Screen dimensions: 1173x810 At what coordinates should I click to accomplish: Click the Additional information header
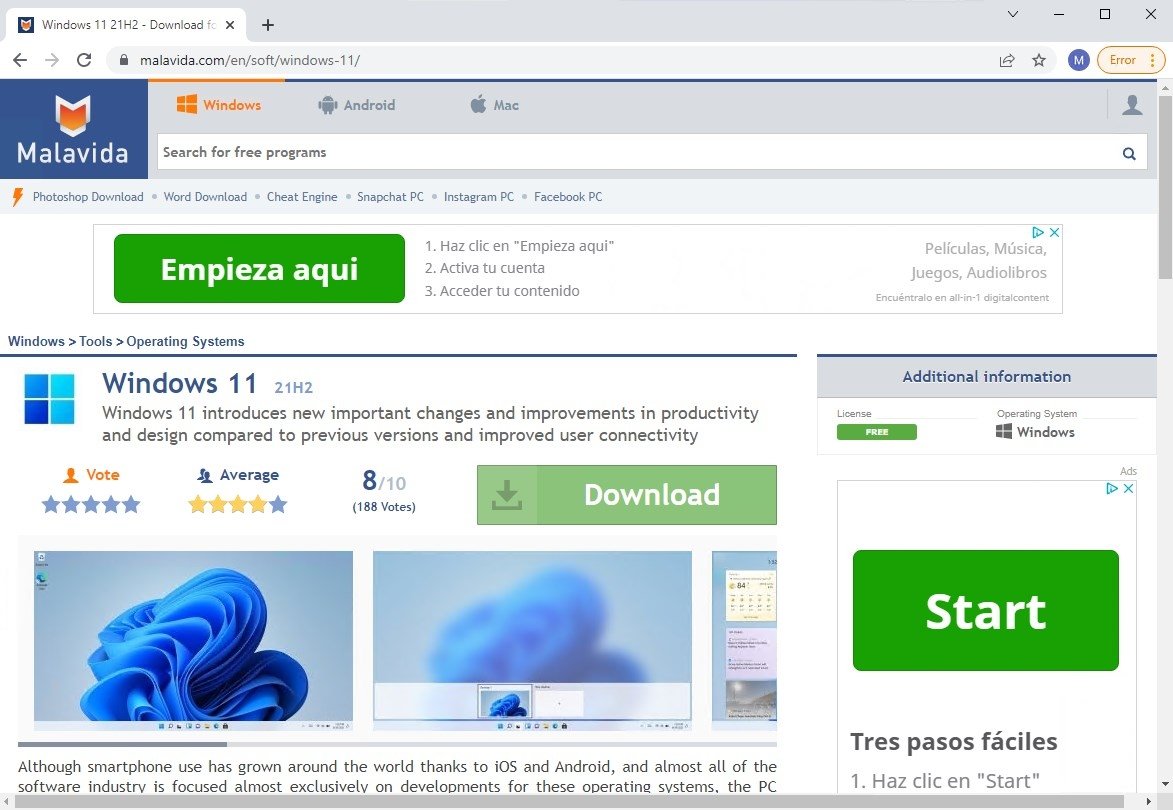[x=987, y=377]
